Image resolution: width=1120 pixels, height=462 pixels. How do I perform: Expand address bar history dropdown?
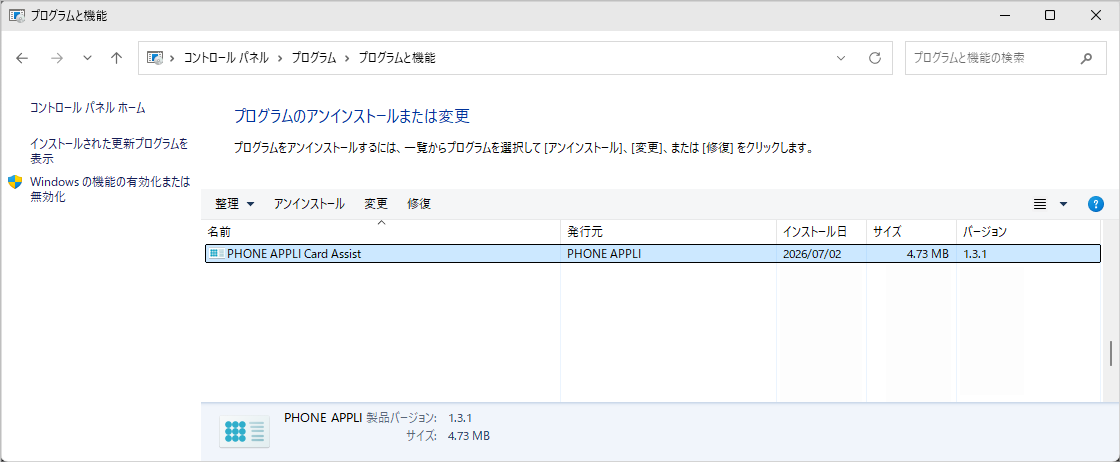[841, 59]
